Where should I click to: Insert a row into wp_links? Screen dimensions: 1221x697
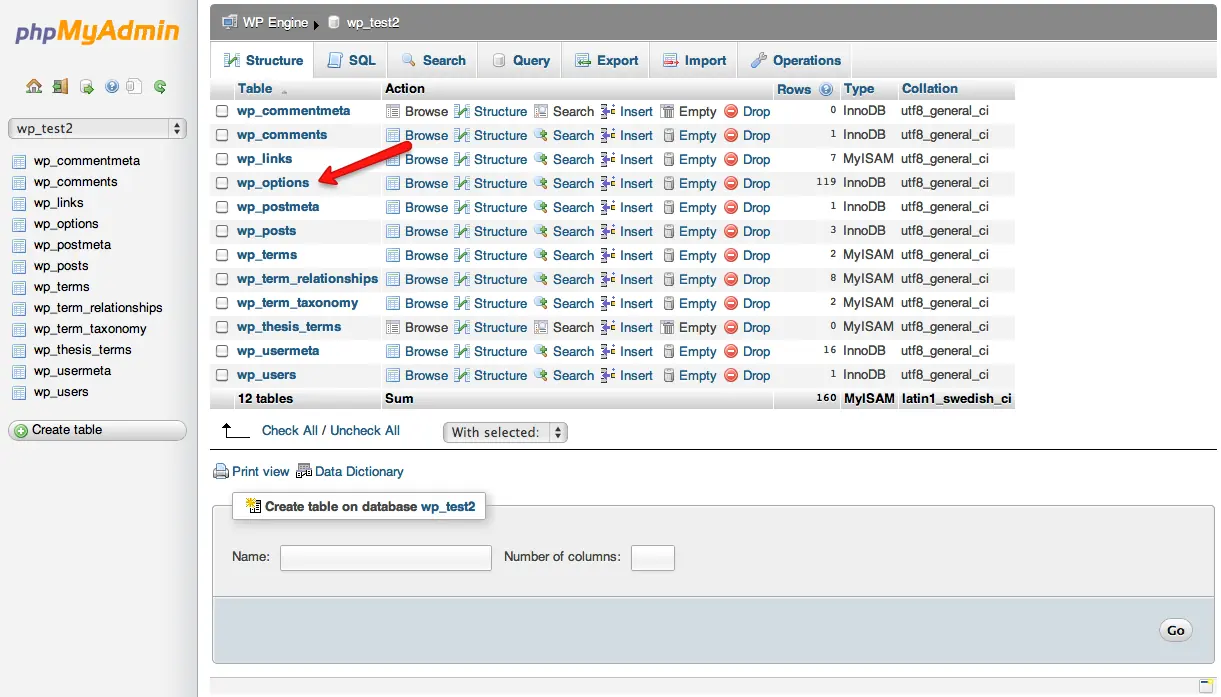coord(627,159)
